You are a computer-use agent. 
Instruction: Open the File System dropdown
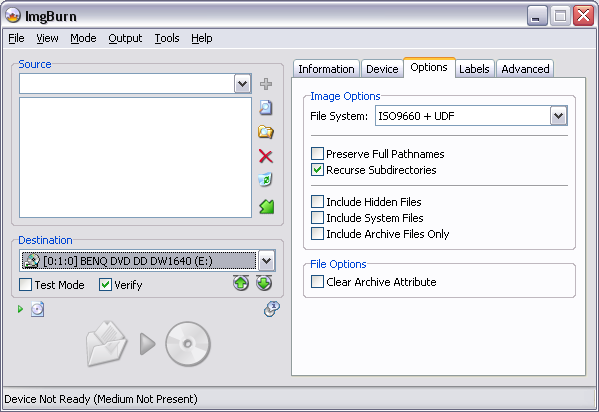559,116
